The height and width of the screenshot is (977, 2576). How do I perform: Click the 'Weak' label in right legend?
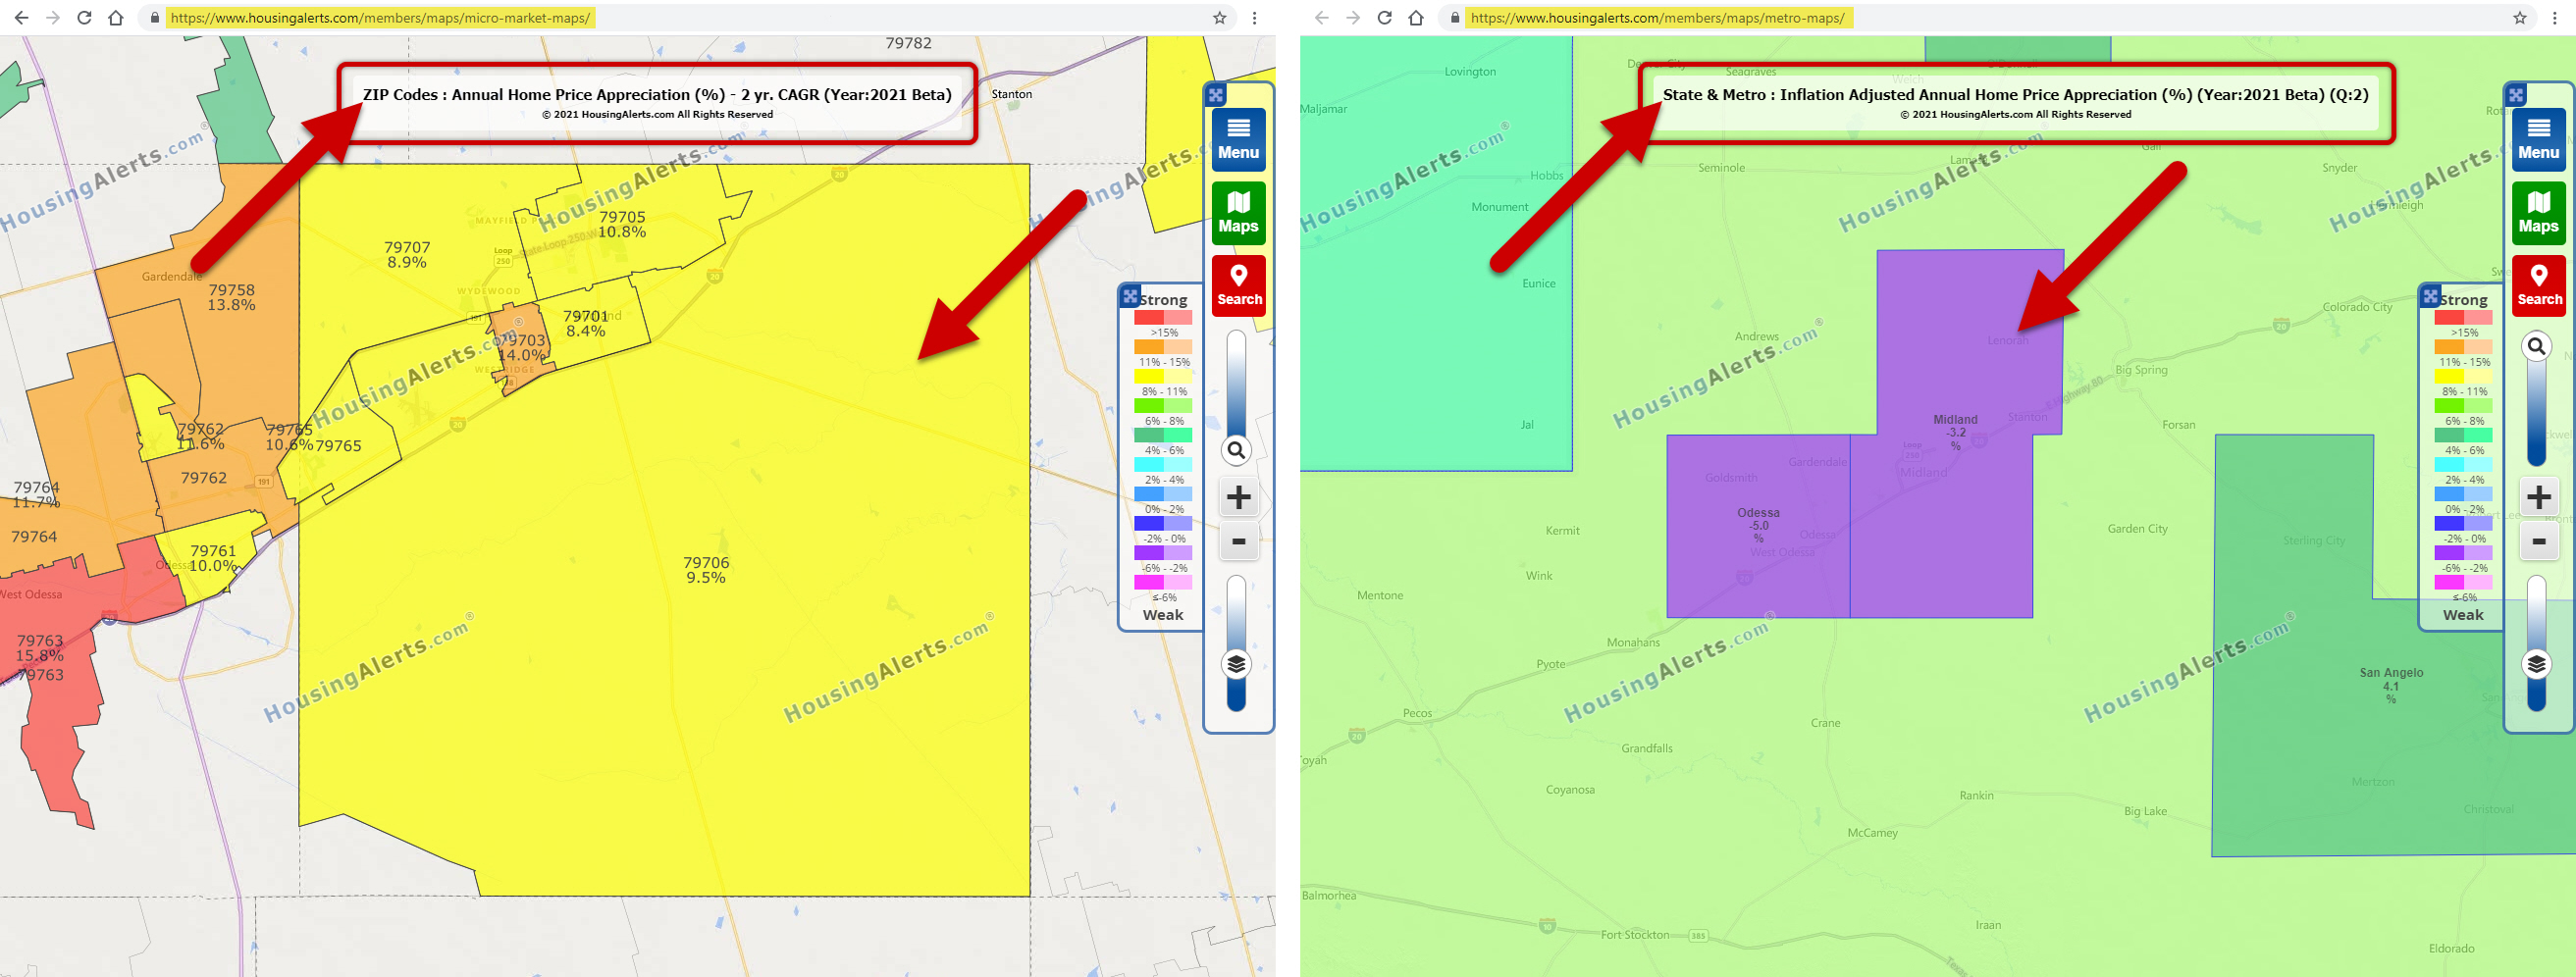[x=2463, y=615]
